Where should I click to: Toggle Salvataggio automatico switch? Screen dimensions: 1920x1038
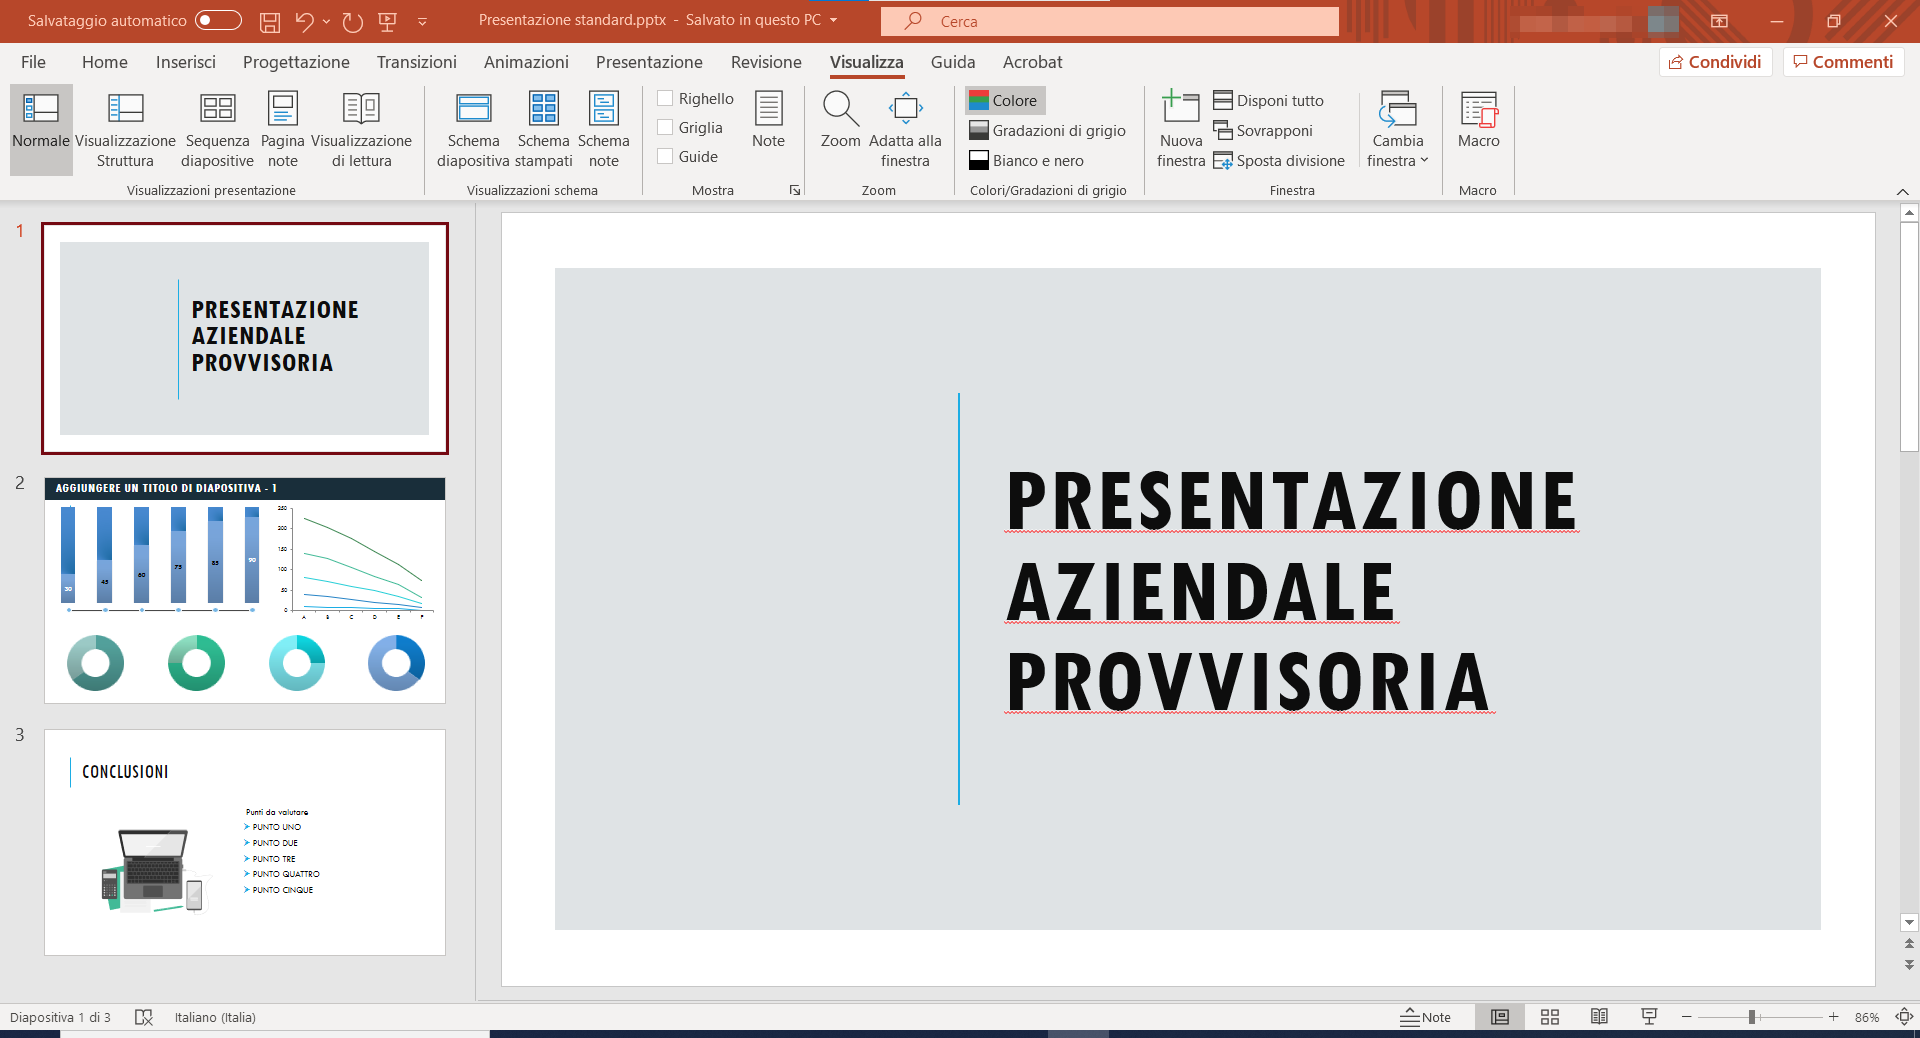pyautogui.click(x=218, y=20)
